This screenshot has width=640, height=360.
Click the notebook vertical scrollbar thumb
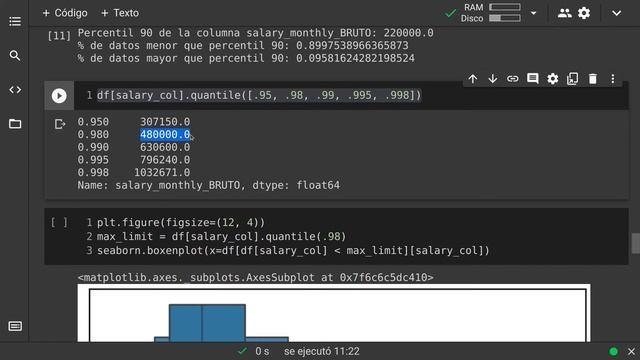tap(636, 243)
